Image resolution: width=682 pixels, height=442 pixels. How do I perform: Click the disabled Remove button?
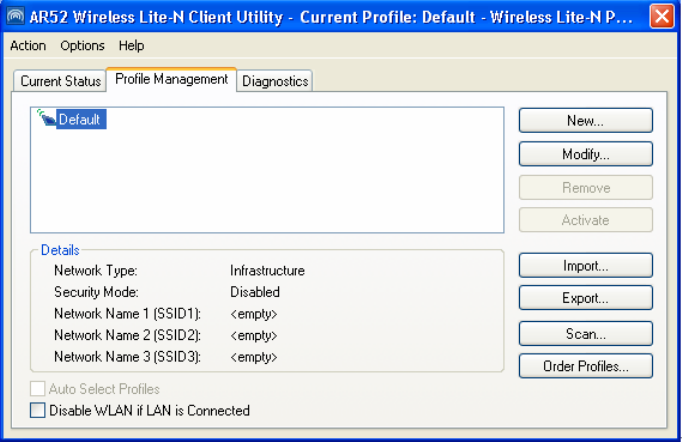pyautogui.click(x=585, y=188)
